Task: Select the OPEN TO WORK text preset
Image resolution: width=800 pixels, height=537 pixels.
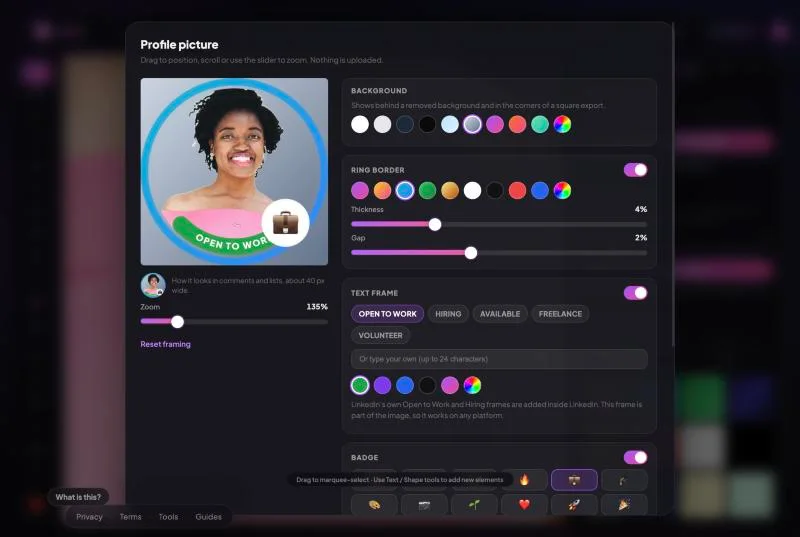Action: (x=387, y=314)
